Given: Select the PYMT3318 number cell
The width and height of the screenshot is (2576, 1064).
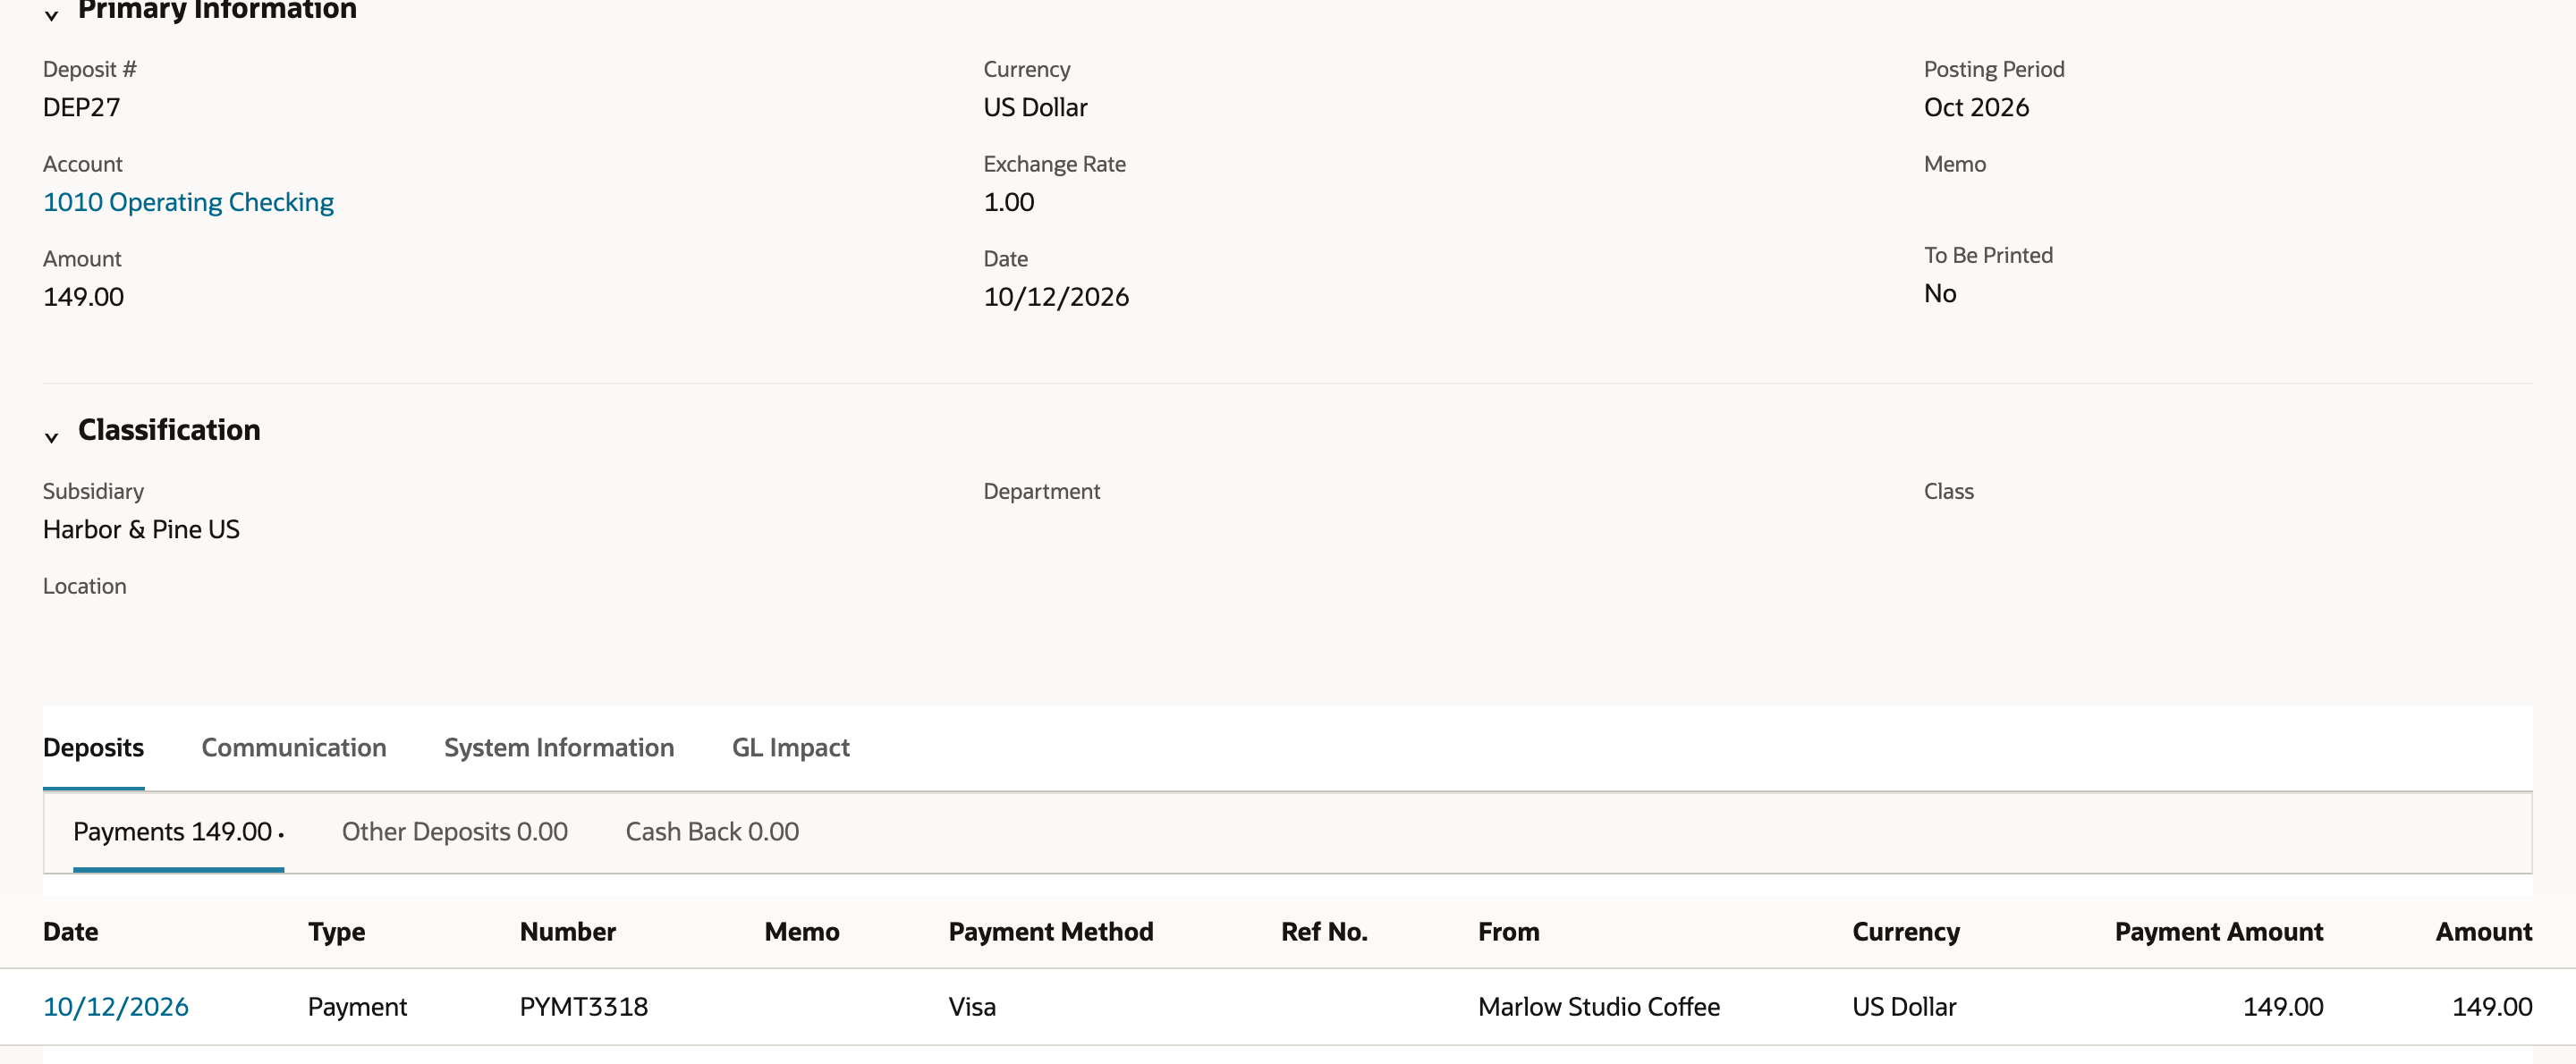Looking at the screenshot, I should (584, 1006).
